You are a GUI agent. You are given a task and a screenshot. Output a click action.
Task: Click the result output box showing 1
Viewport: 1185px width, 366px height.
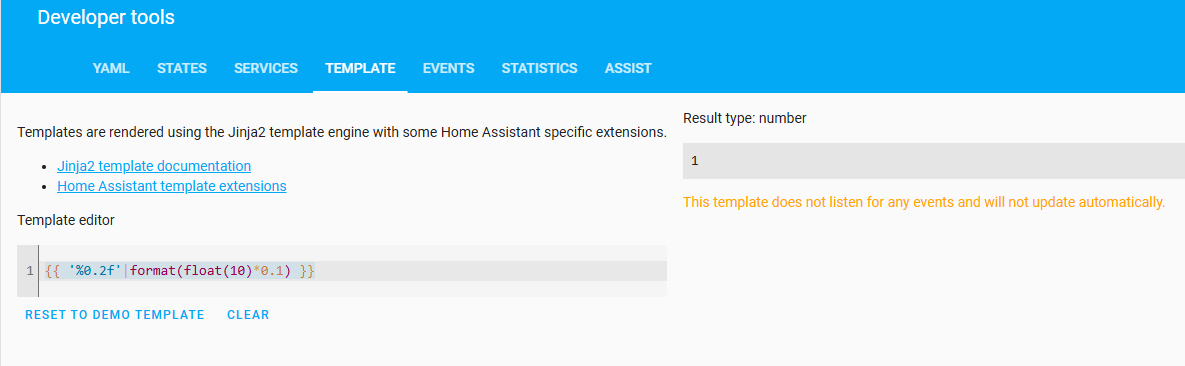(x=933, y=161)
